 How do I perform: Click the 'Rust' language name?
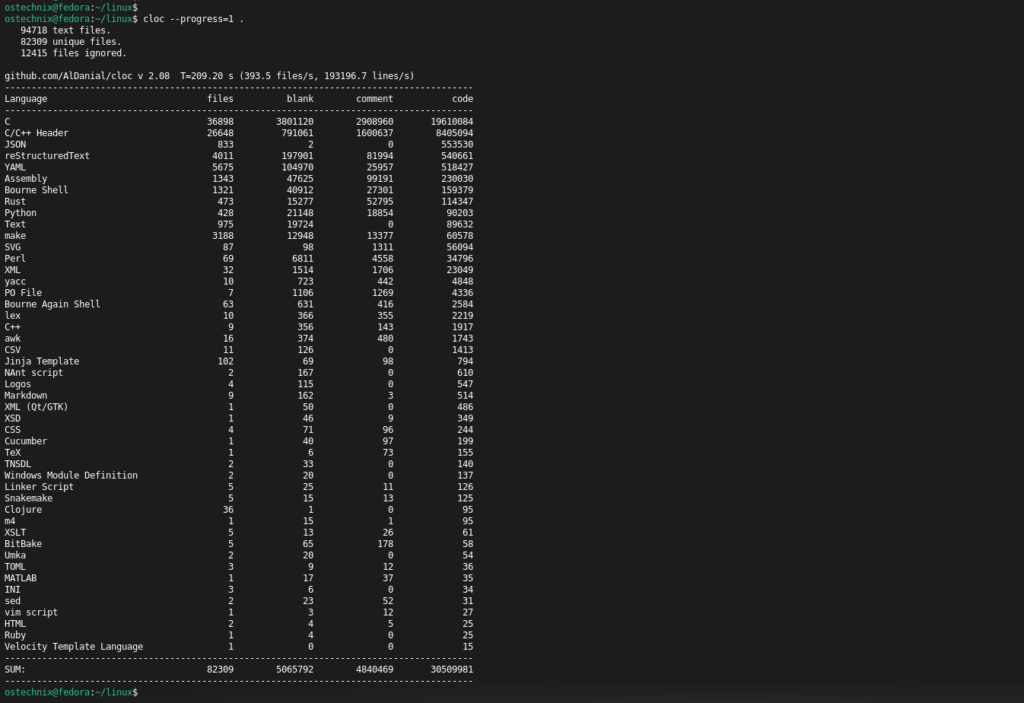click(15, 201)
